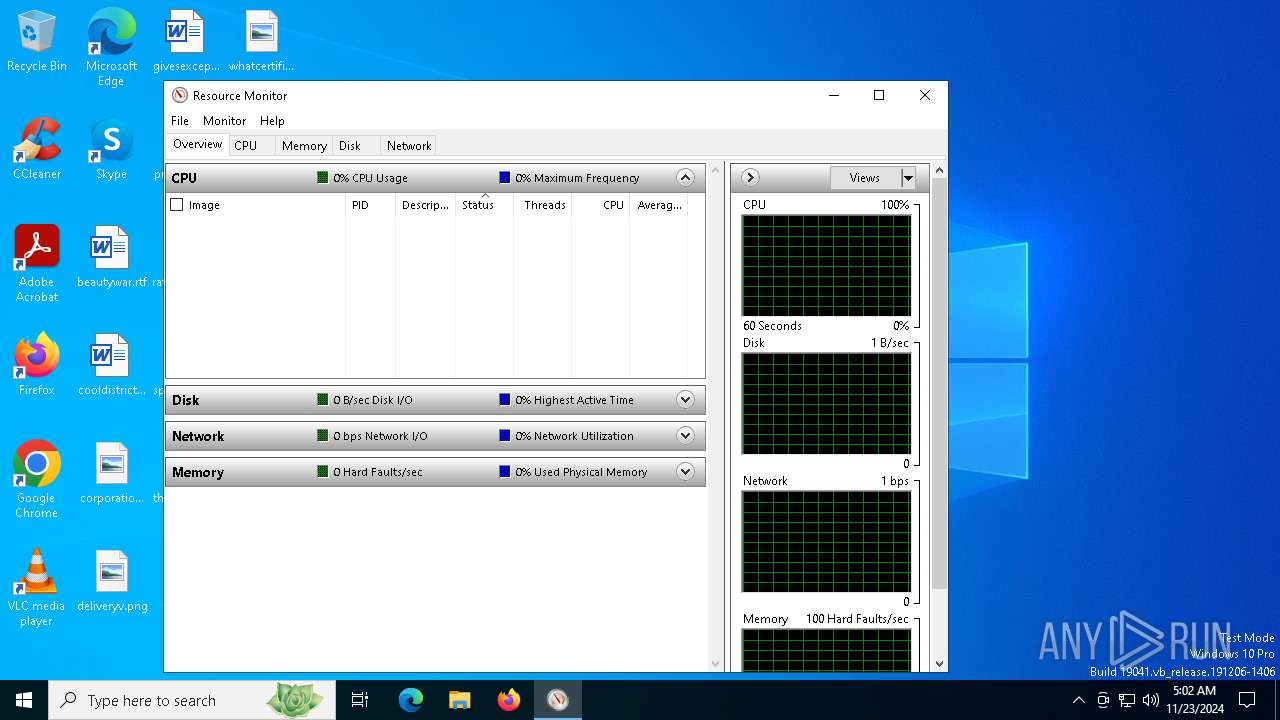Sort by PID column header
This screenshot has width=1280, height=720.
coord(370,205)
